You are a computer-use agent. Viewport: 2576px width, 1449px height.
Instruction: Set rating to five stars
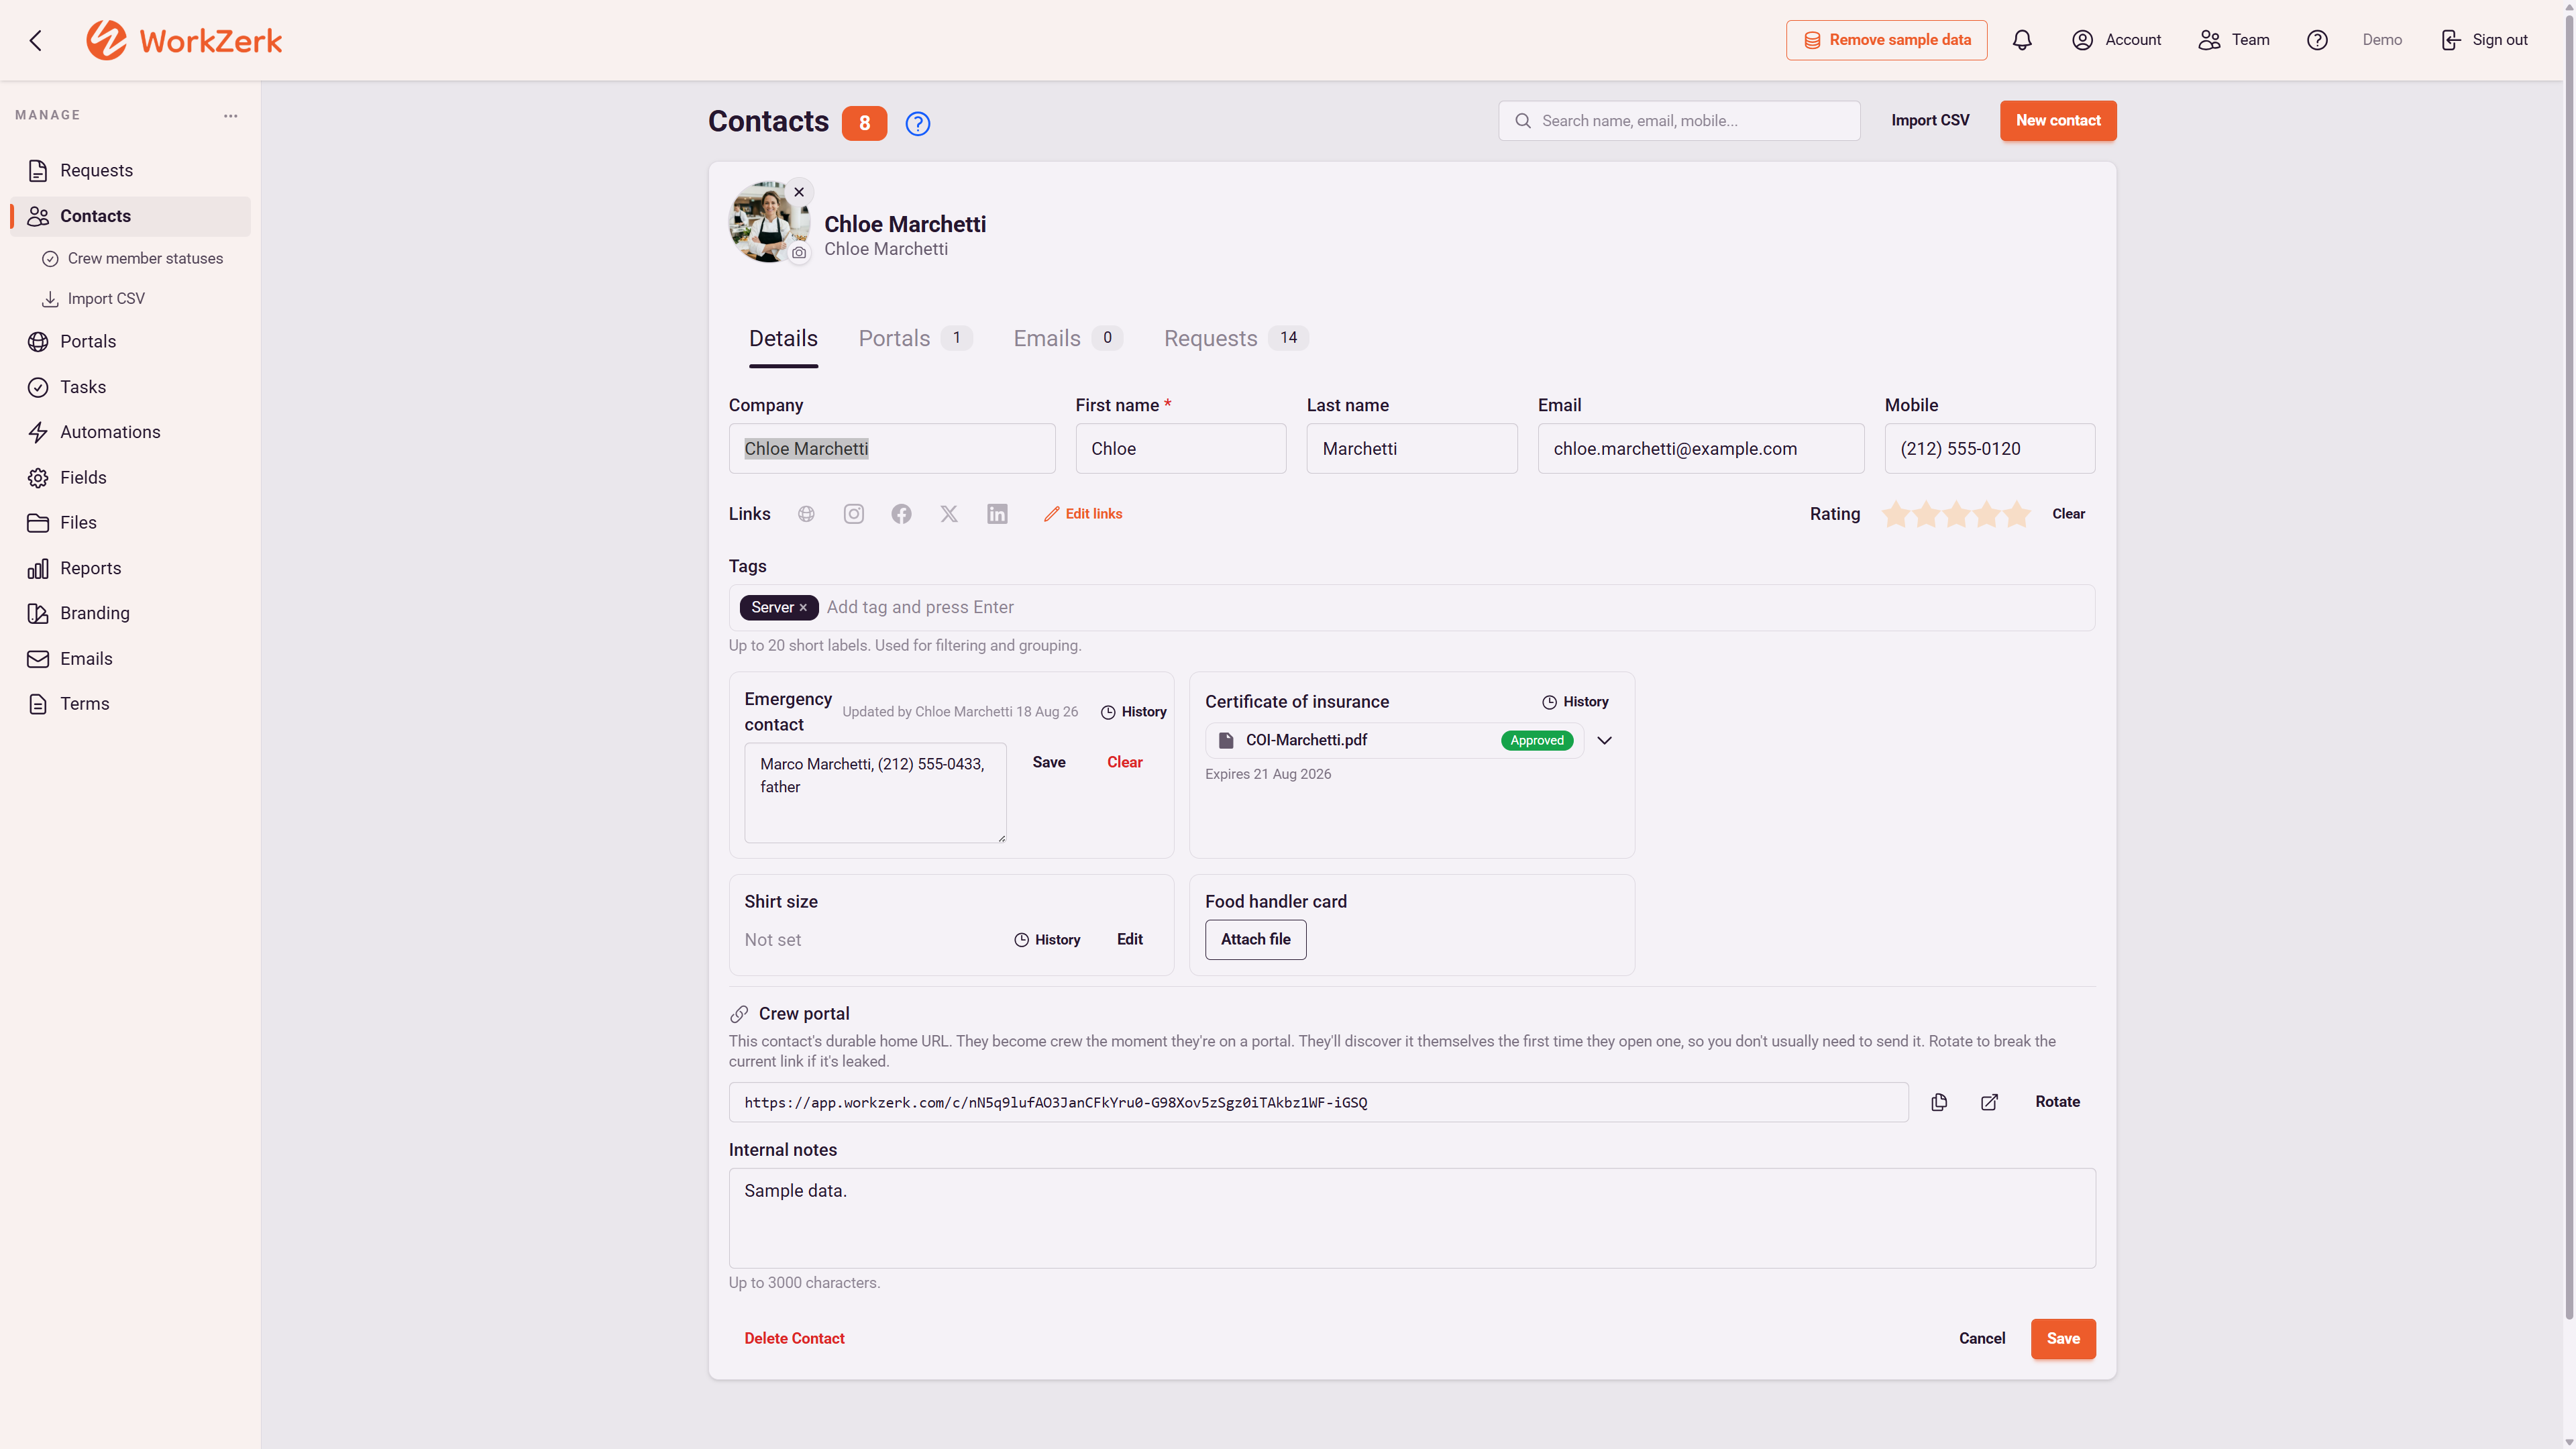click(x=2016, y=514)
